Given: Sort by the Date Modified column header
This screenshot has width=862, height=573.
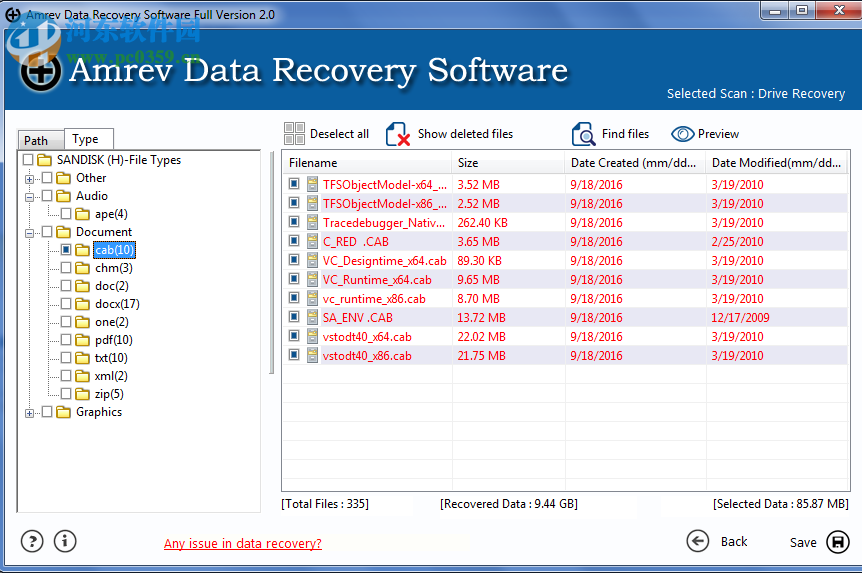Looking at the screenshot, I should [x=777, y=163].
